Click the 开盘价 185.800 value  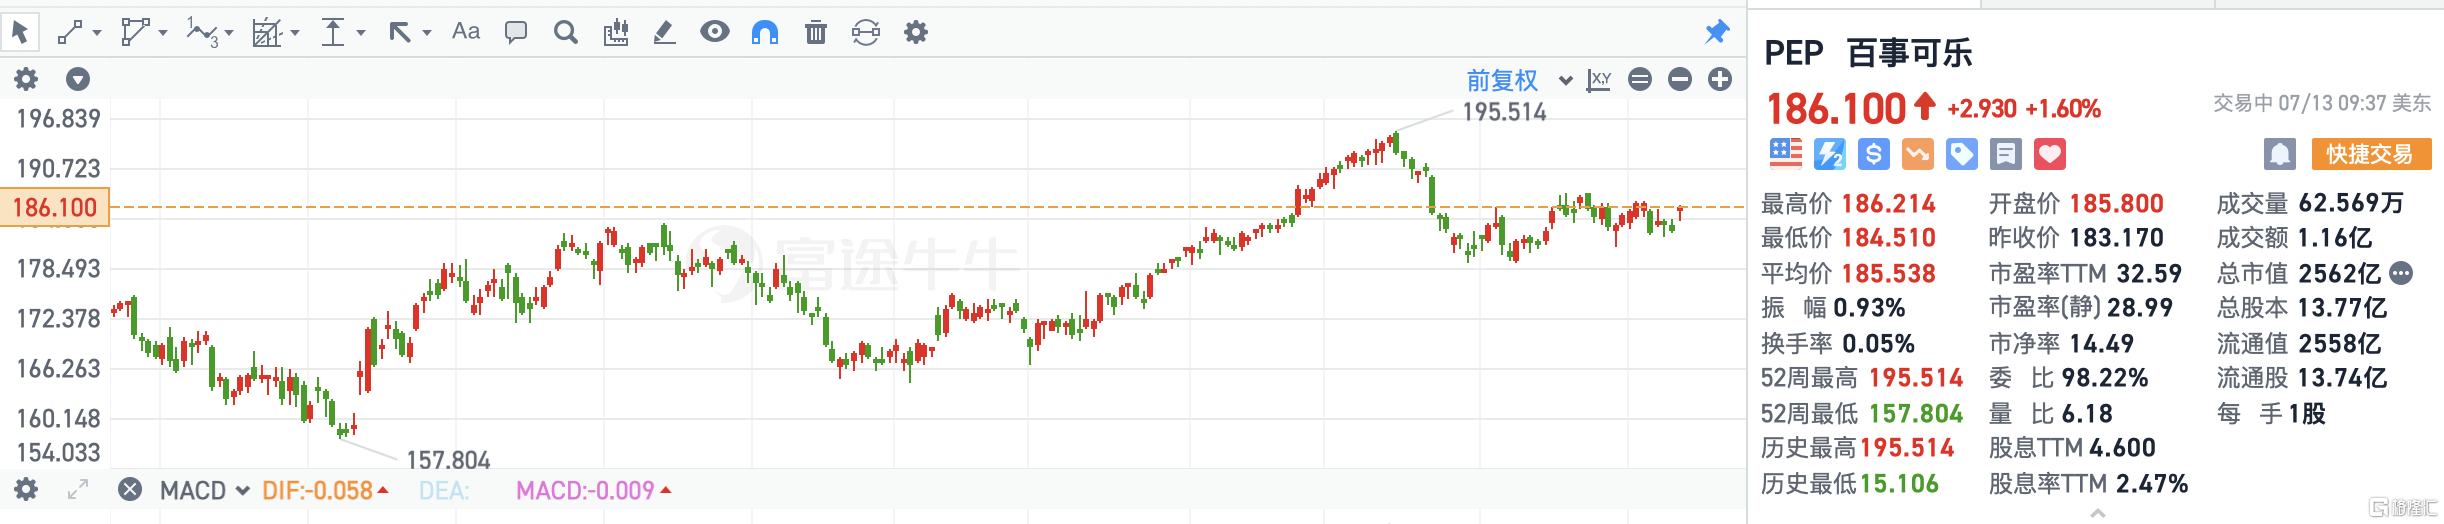2117,204
